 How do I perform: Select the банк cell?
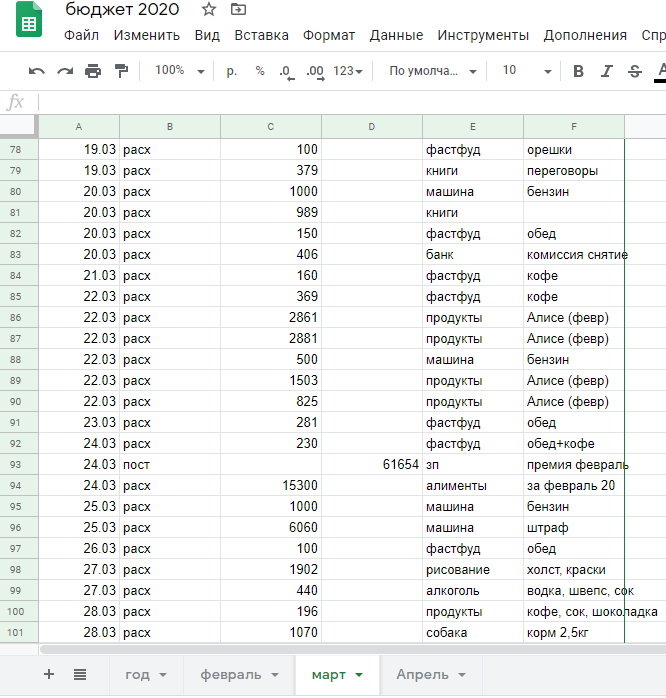(473, 254)
